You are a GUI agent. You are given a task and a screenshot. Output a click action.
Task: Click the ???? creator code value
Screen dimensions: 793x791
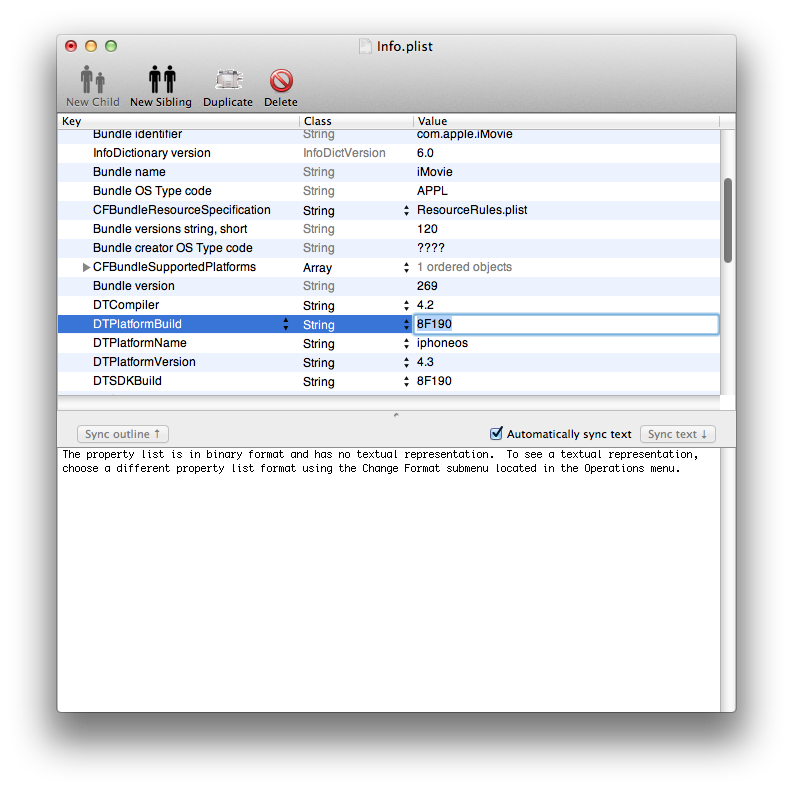pos(430,248)
